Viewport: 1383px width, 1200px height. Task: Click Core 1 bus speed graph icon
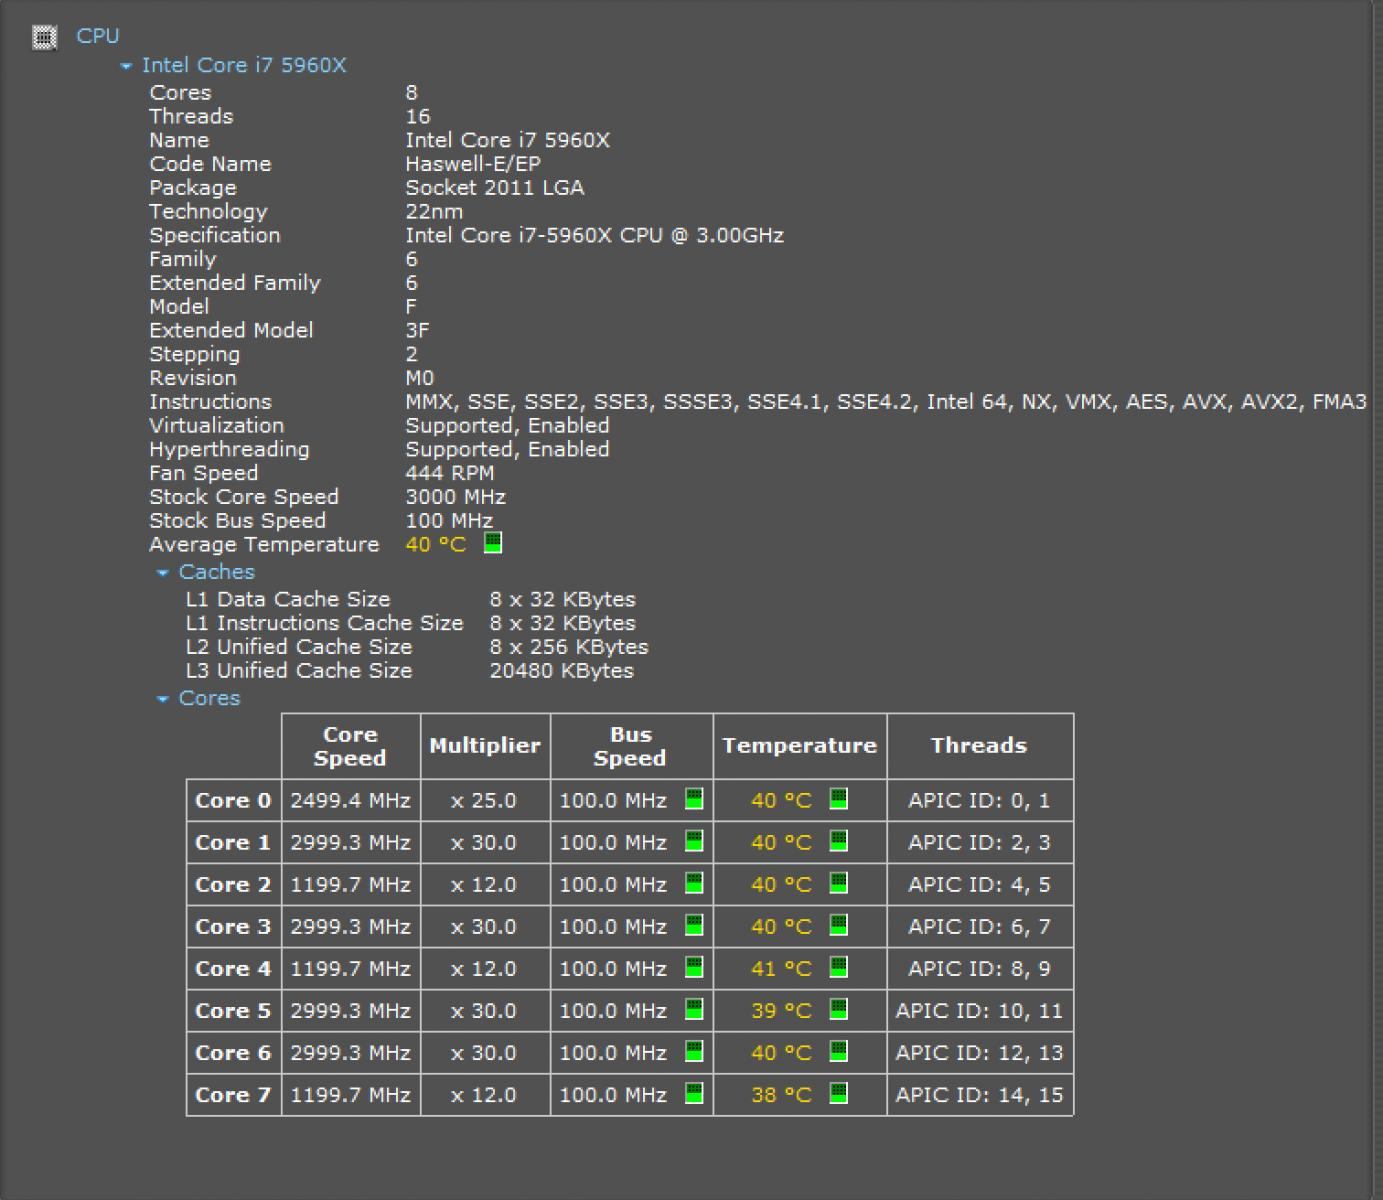pos(694,841)
